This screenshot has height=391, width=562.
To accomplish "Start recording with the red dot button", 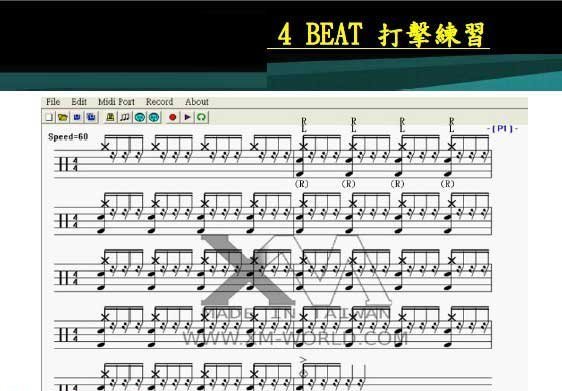I will [173, 117].
